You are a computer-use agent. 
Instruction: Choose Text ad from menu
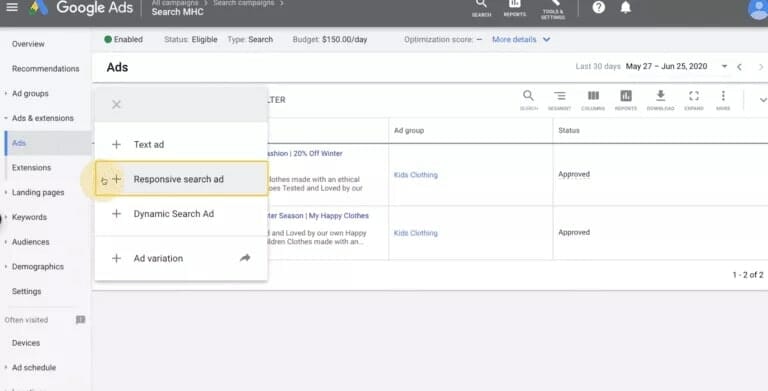pos(181,145)
